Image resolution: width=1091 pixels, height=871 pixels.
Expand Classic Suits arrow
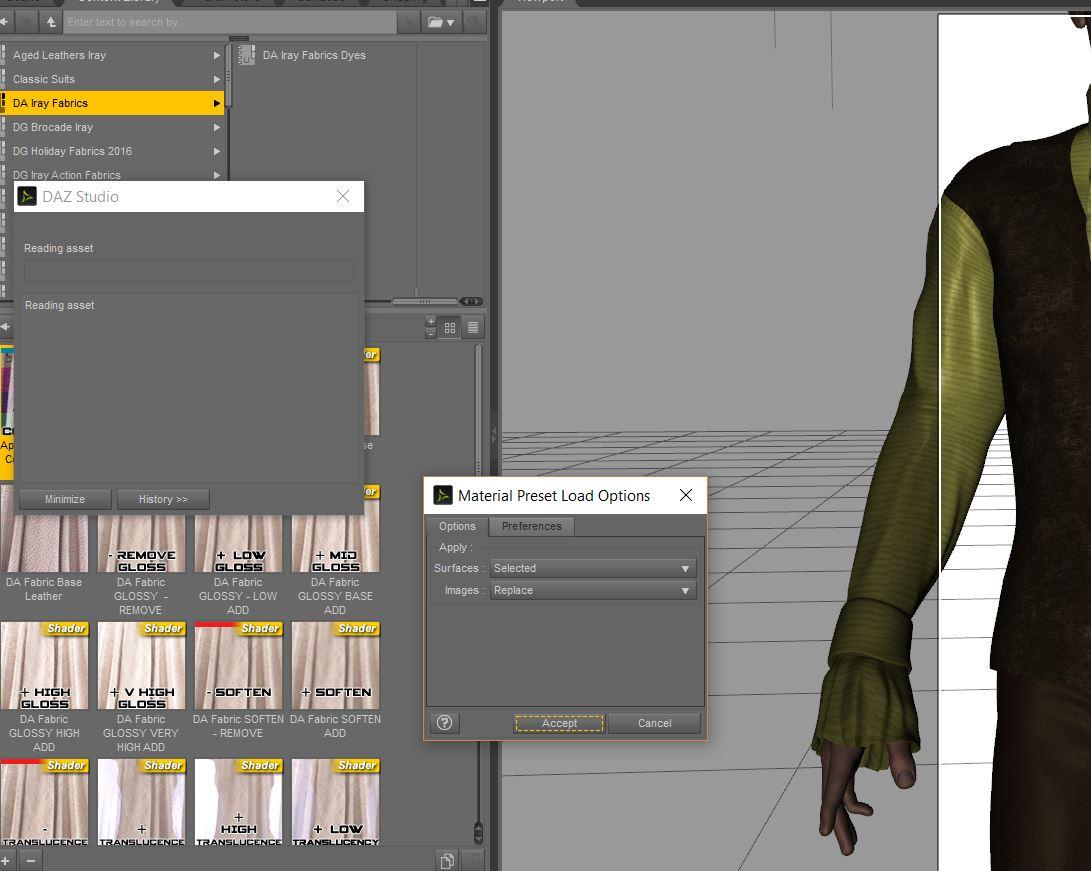point(216,79)
